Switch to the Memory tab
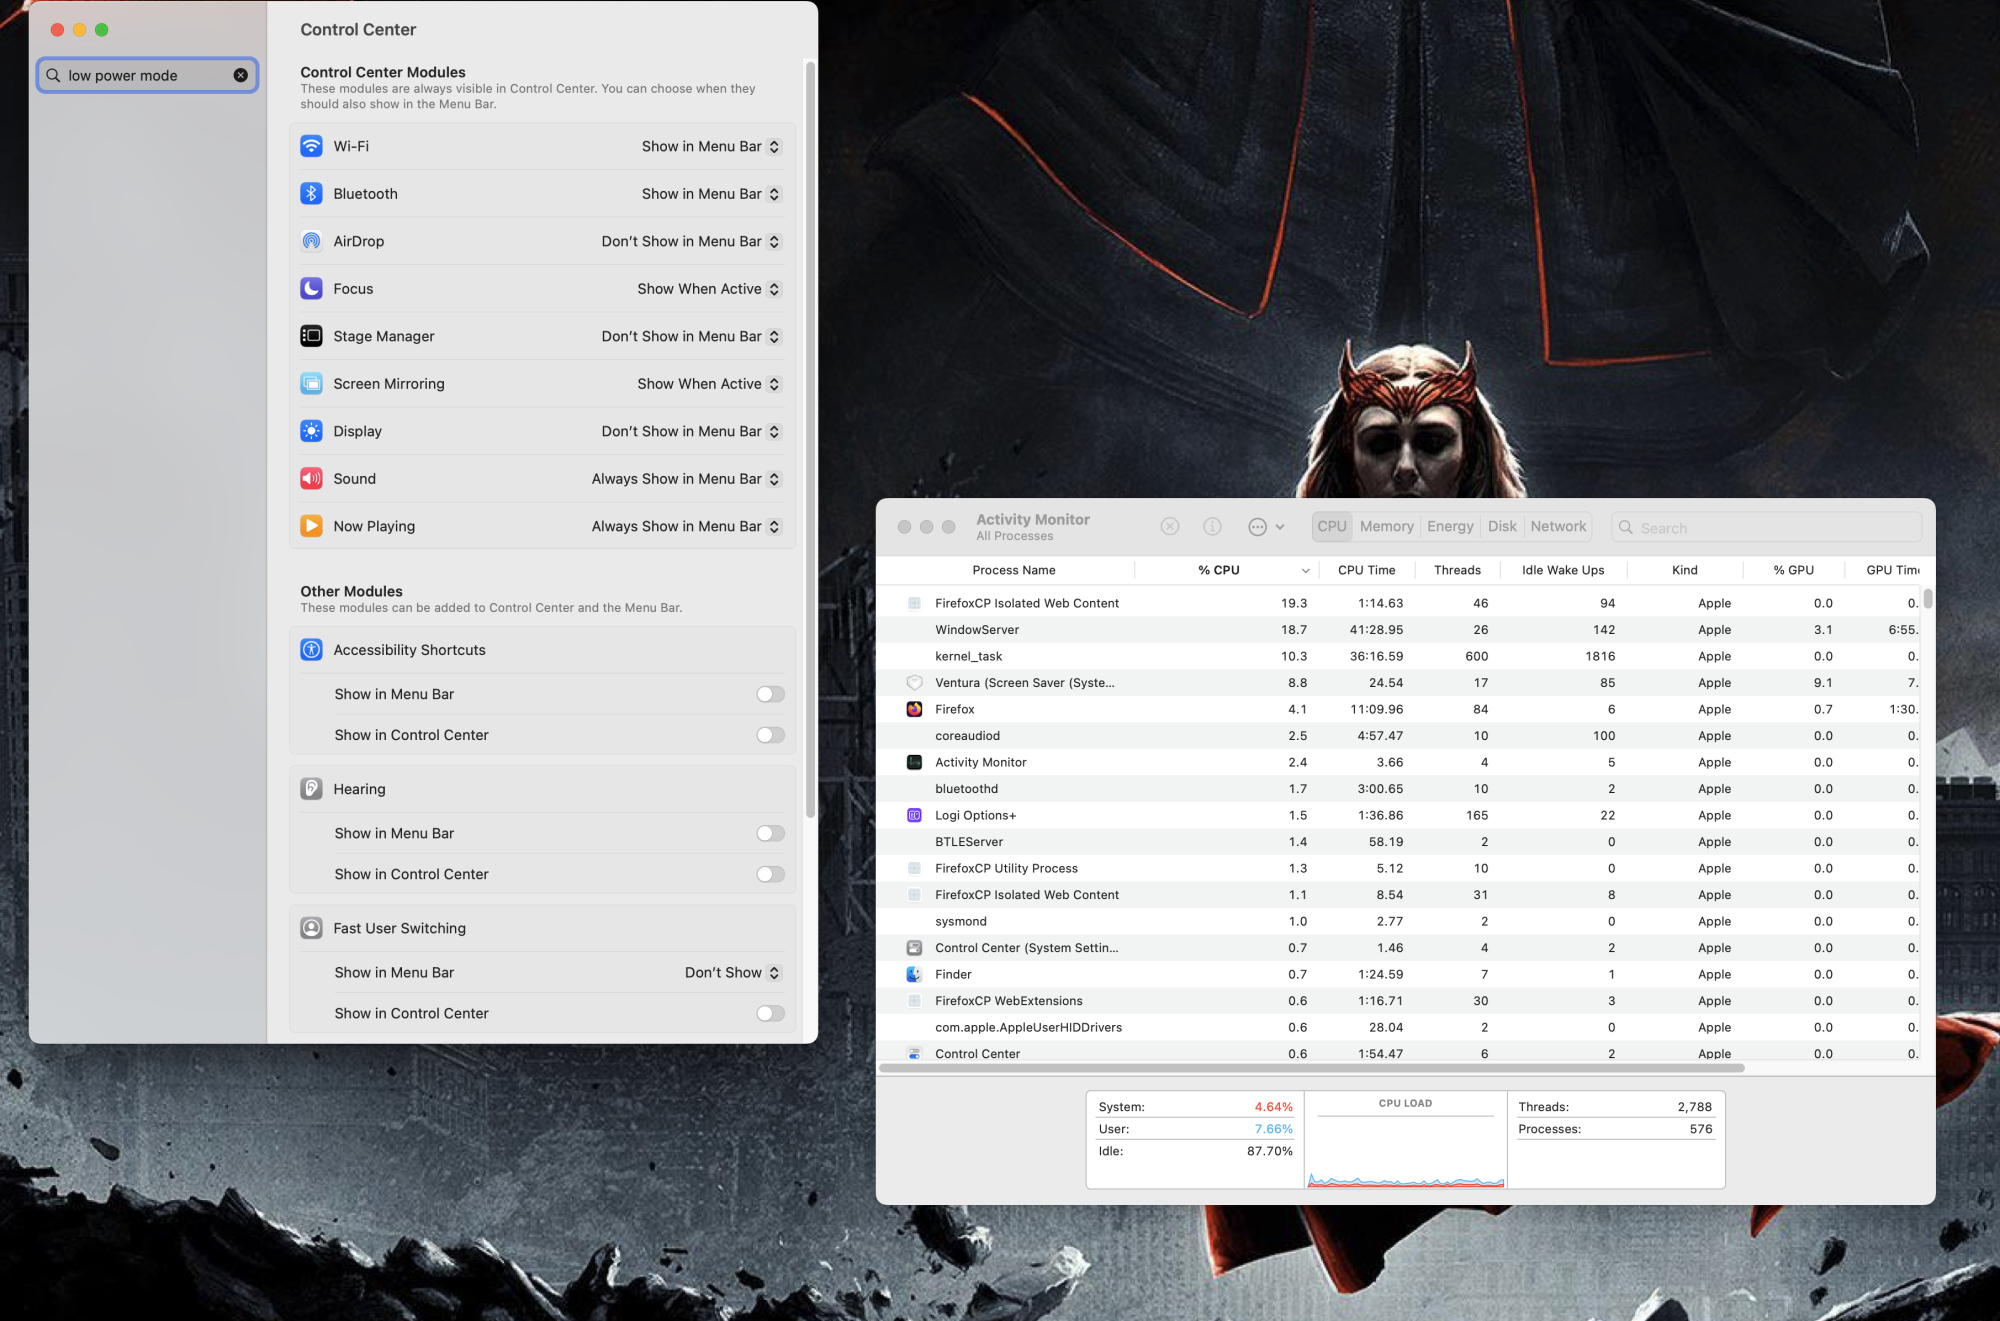This screenshot has width=2000, height=1321. 1386,526
